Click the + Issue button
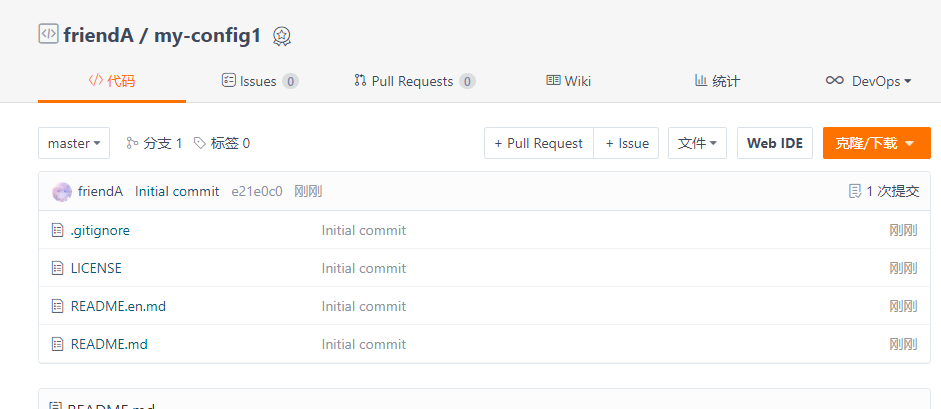 click(626, 143)
